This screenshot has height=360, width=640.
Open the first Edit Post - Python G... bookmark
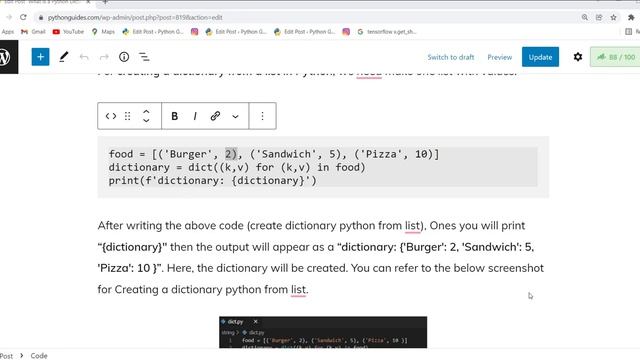[x=153, y=31]
